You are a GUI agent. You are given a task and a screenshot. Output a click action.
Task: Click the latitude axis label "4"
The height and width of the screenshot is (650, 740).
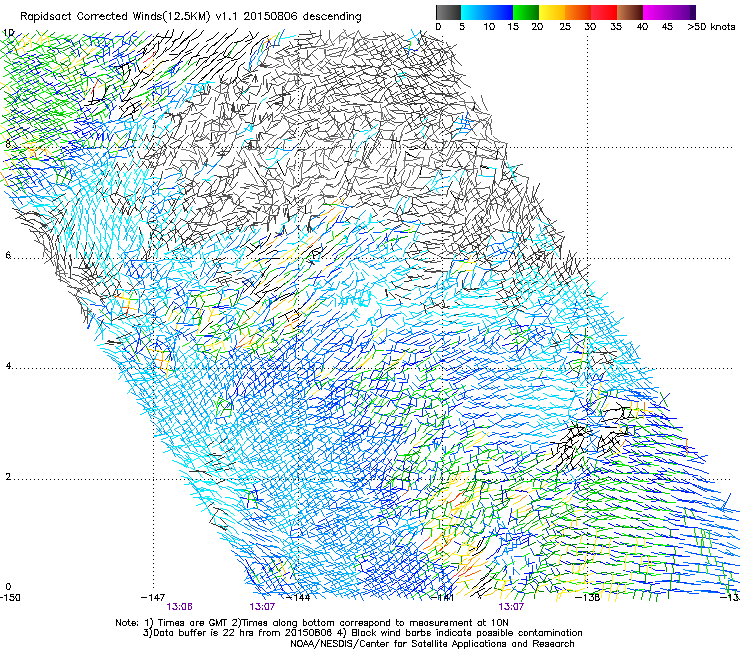tap(8, 366)
